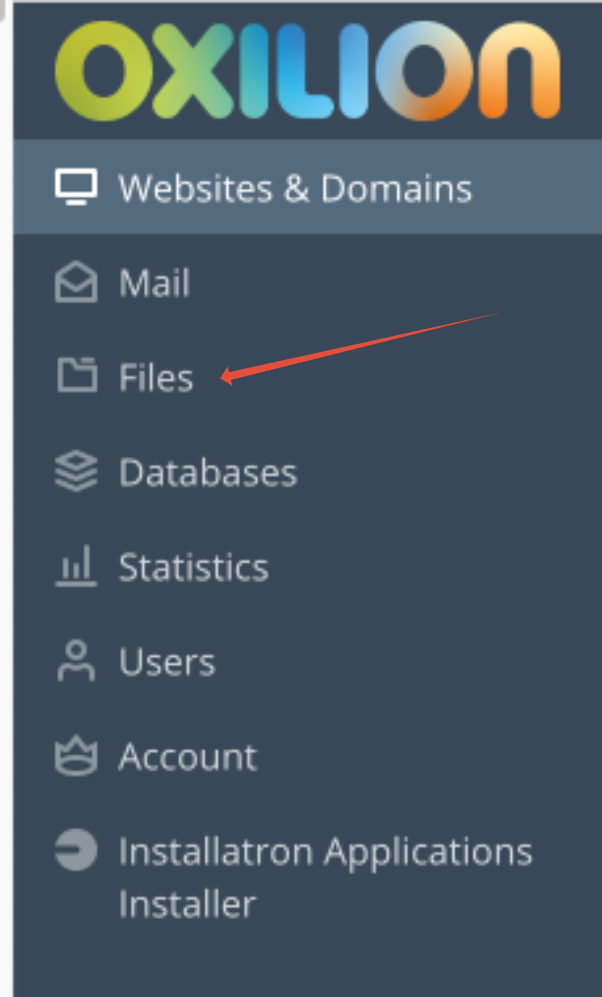Click the stacked layers Databases icon
Image resolution: width=602 pixels, height=997 pixels.
tap(76, 471)
